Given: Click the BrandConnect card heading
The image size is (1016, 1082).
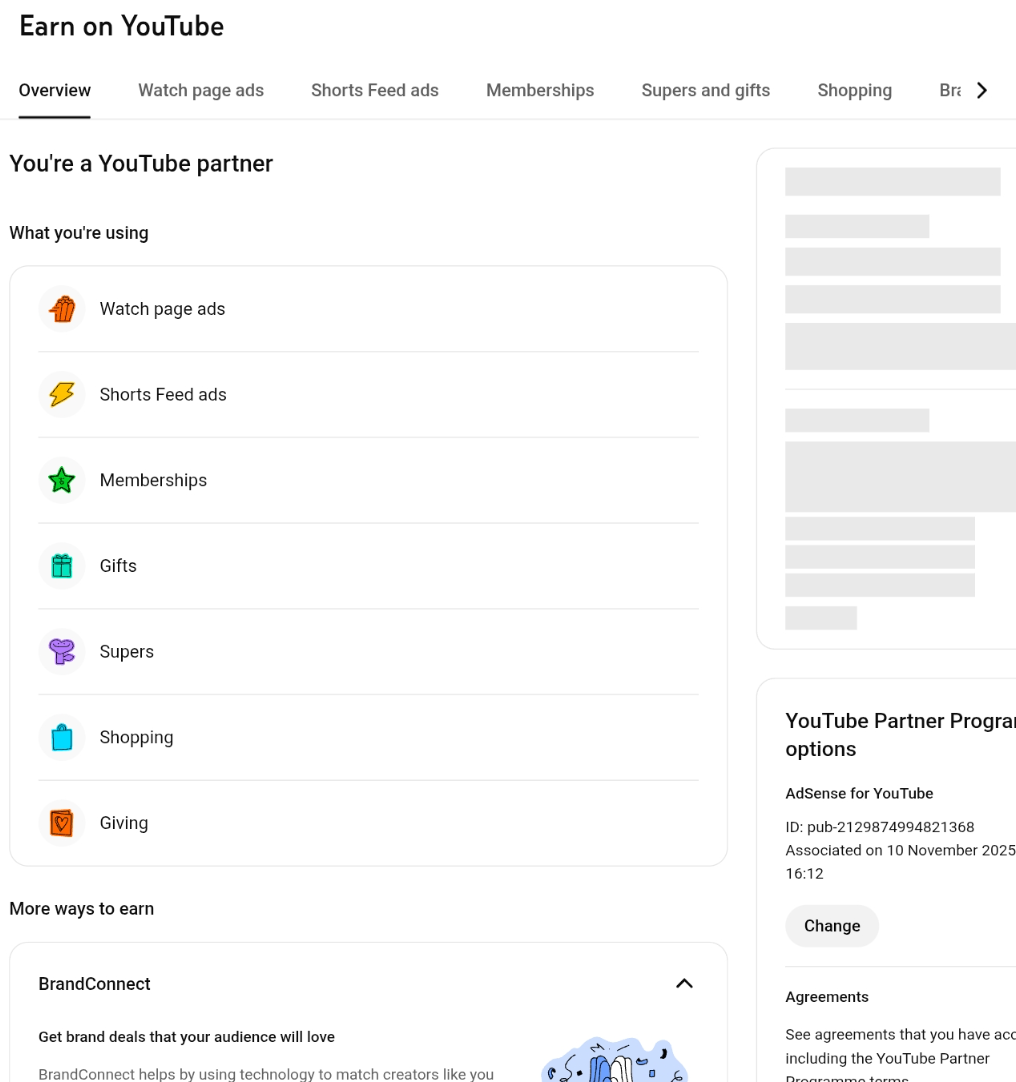Looking at the screenshot, I should point(95,984).
